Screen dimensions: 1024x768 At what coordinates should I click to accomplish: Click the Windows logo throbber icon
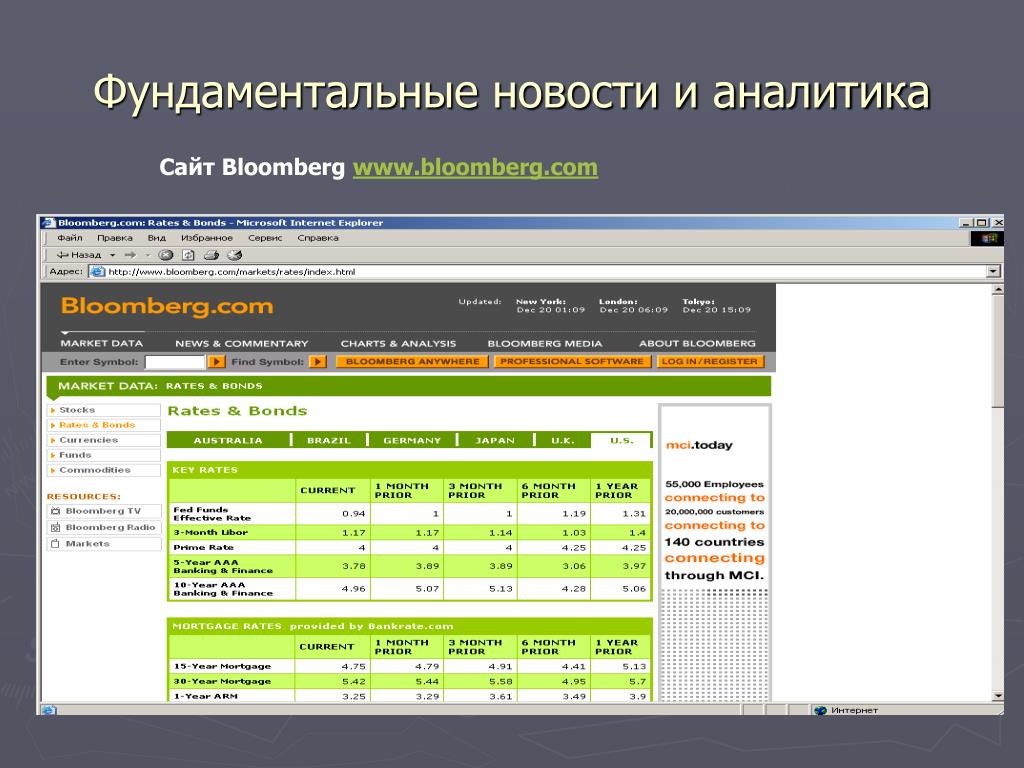[987, 238]
